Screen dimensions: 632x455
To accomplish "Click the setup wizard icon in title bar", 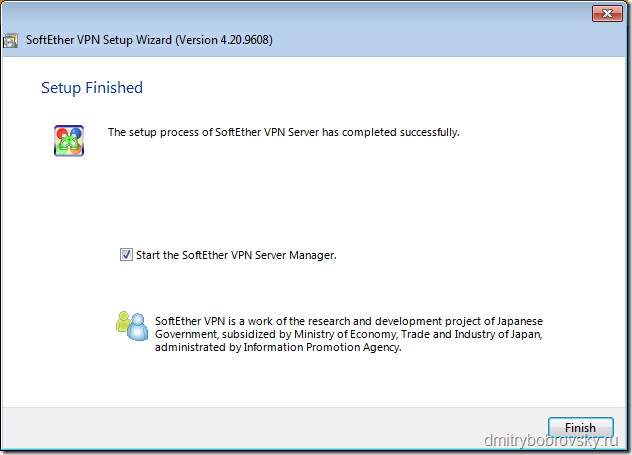I will point(10,40).
